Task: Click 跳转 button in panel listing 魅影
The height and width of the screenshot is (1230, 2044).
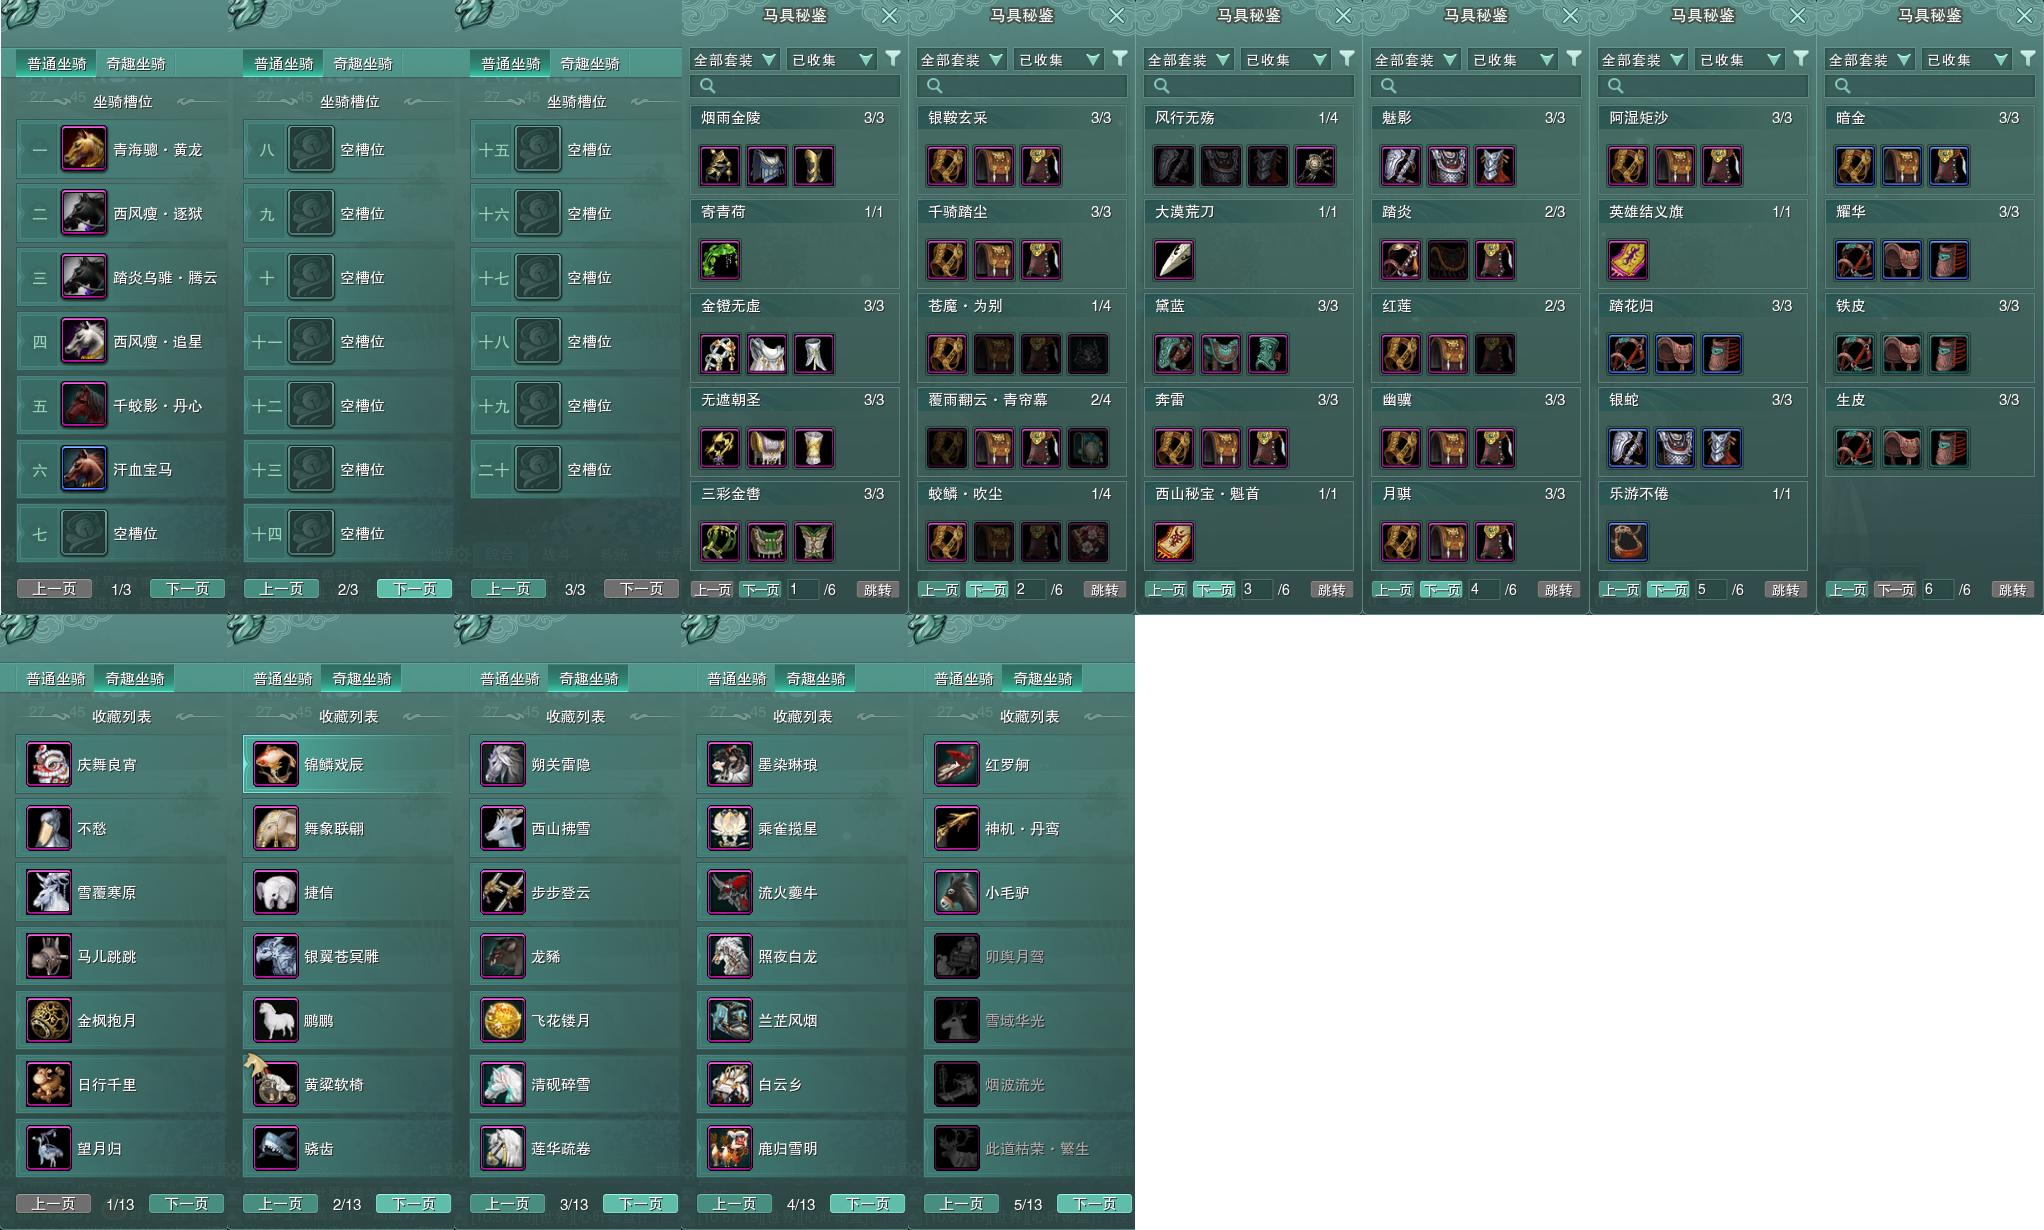Action: click(x=1559, y=590)
